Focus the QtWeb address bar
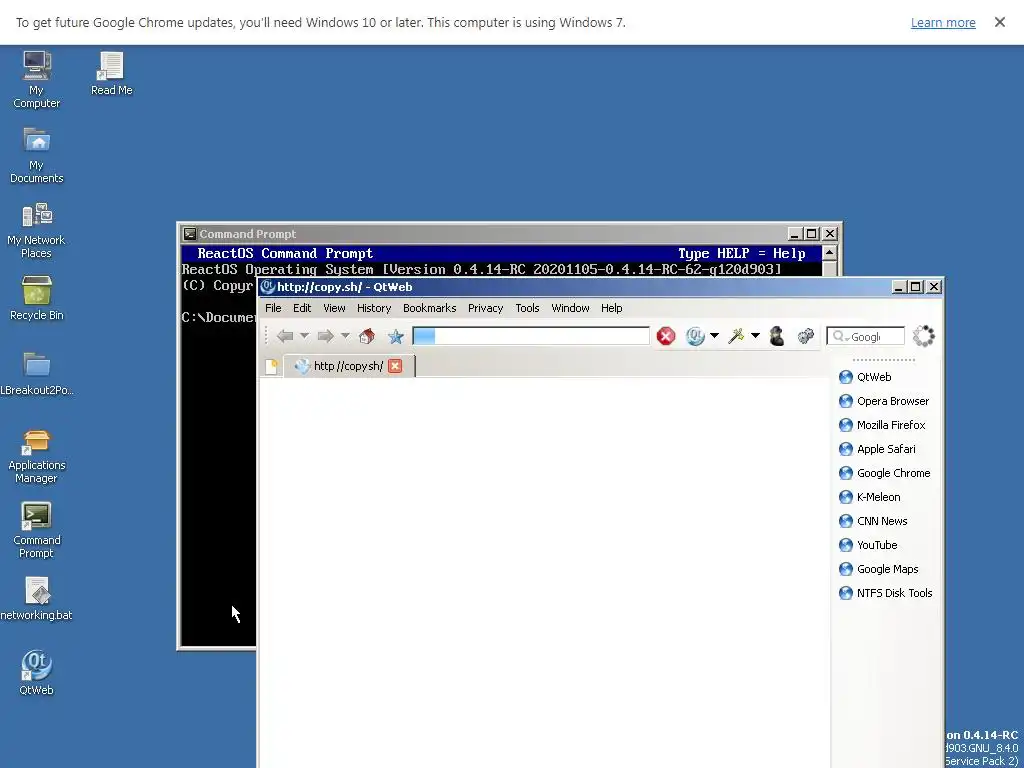 [x=531, y=336]
